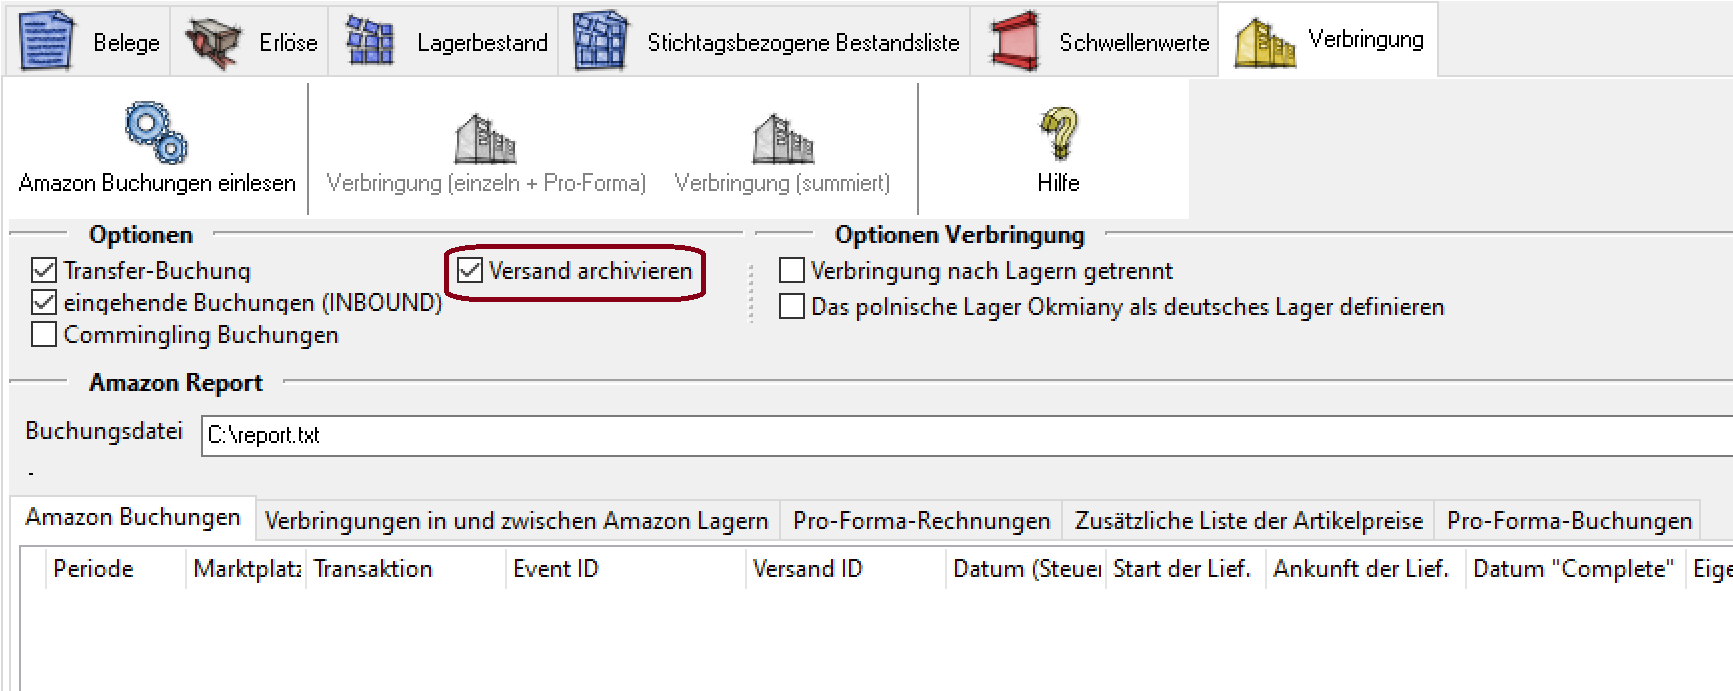
Task: Click Verbringung (einzeln + Pro-Forma) warehouse icon
Action: tap(485, 139)
